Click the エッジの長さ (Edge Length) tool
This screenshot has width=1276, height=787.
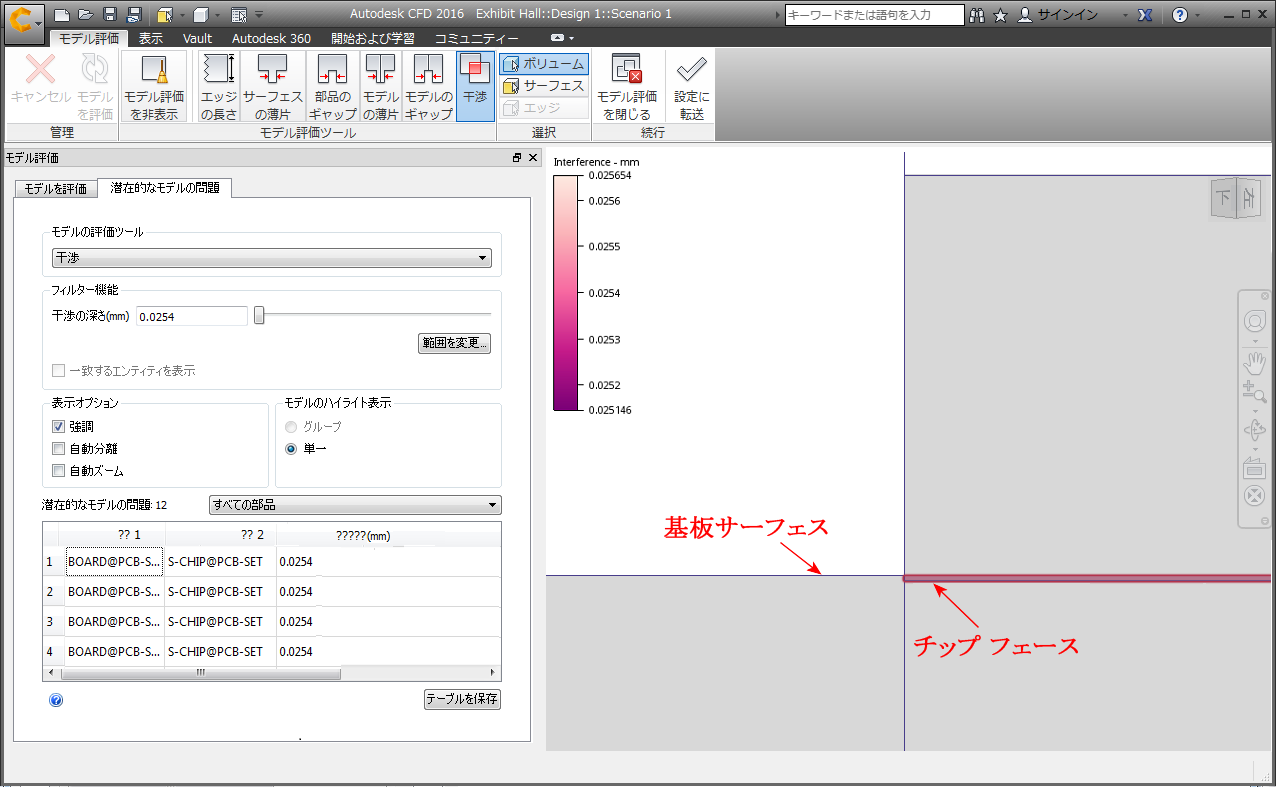pos(219,86)
